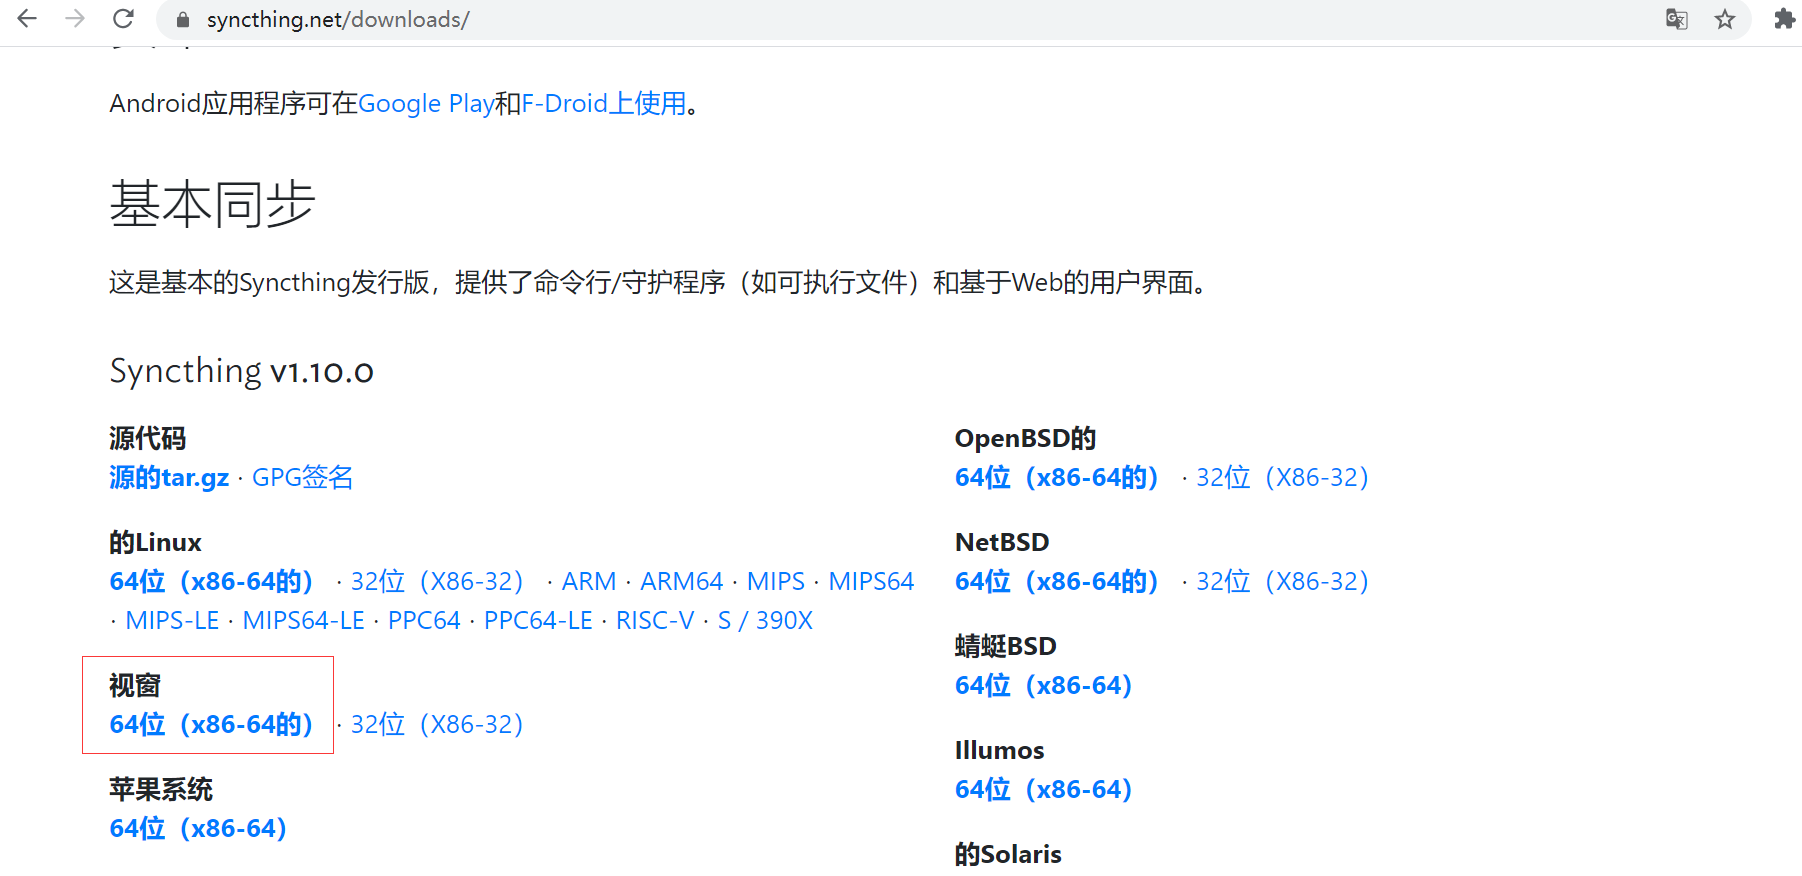Download Windows (视窗) 64位 x86-64 build

click(211, 724)
